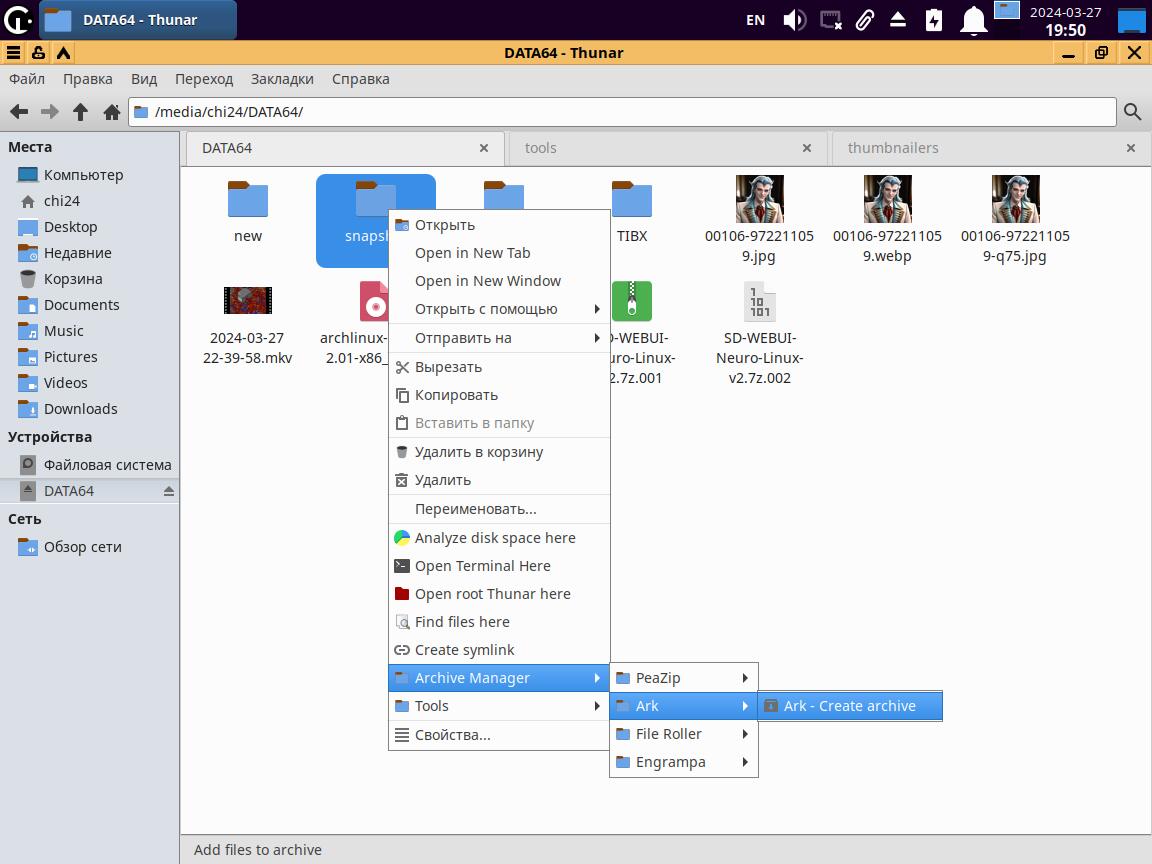Click the home folder toolbar icon
1152x864 pixels.
tap(112, 112)
